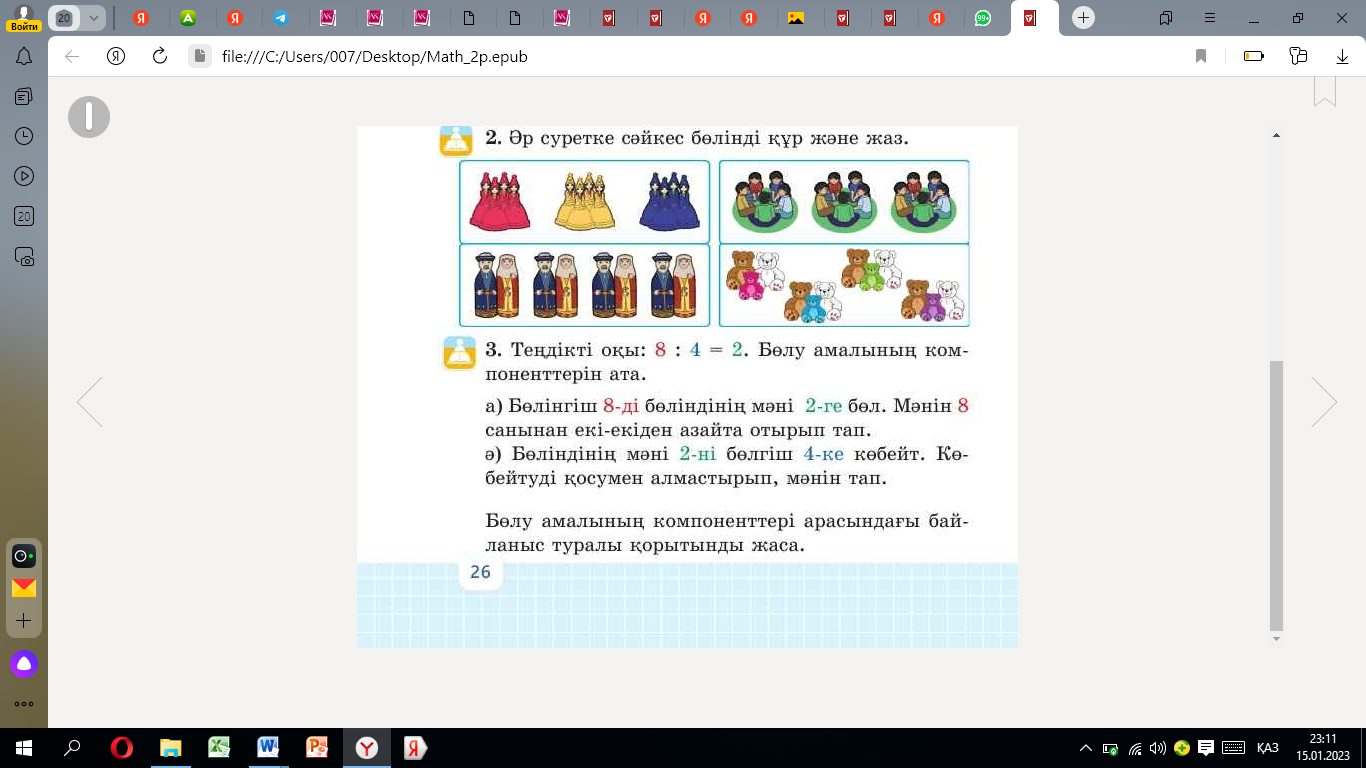Reload the current page
Screen dimensions: 1366x768
[x=159, y=57]
